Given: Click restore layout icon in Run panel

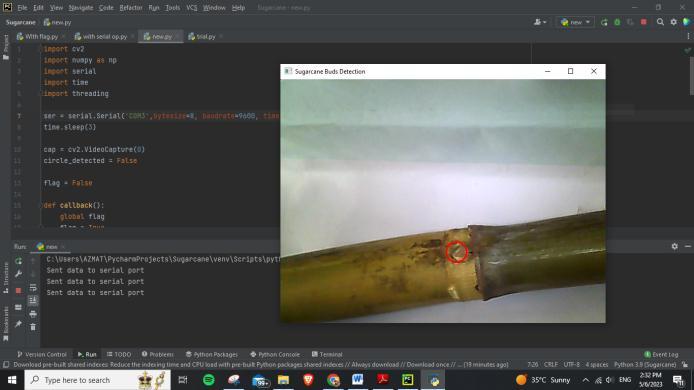Looking at the screenshot, I should point(18,307).
